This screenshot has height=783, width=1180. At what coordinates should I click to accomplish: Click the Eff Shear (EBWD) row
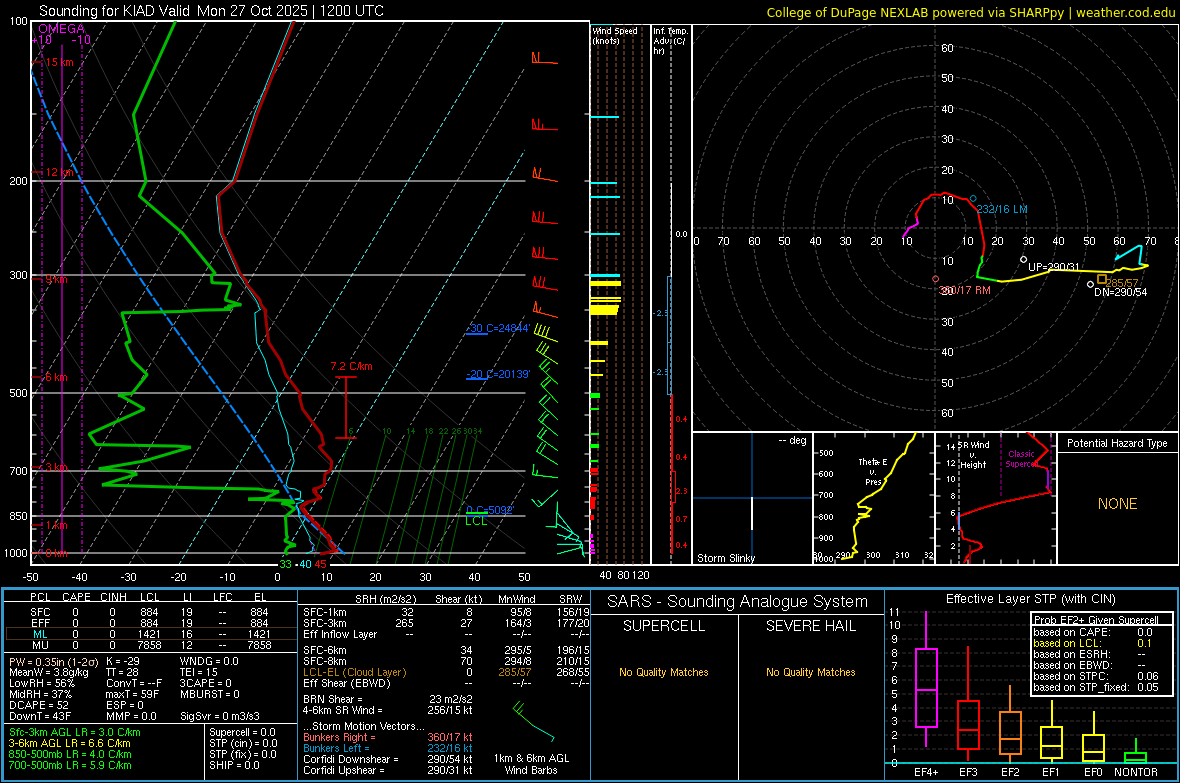click(x=446, y=684)
